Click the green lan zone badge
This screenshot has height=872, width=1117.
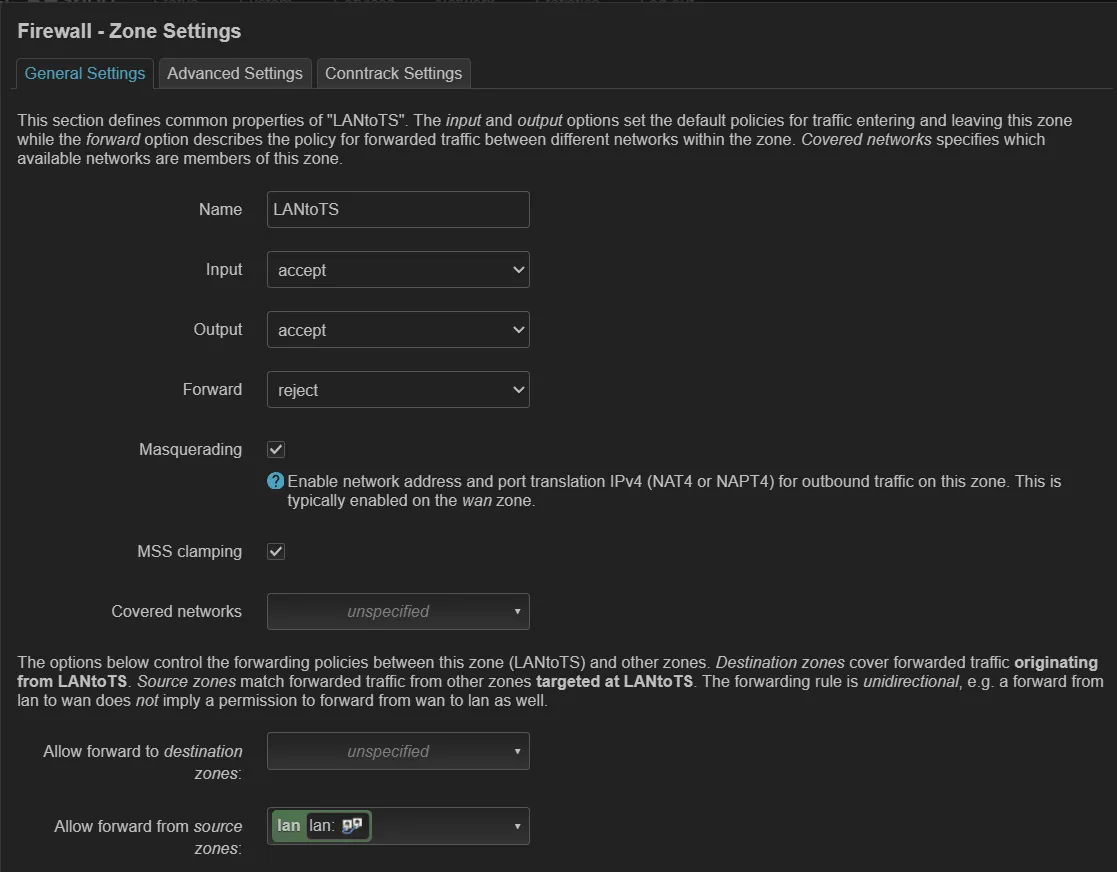[x=289, y=826]
